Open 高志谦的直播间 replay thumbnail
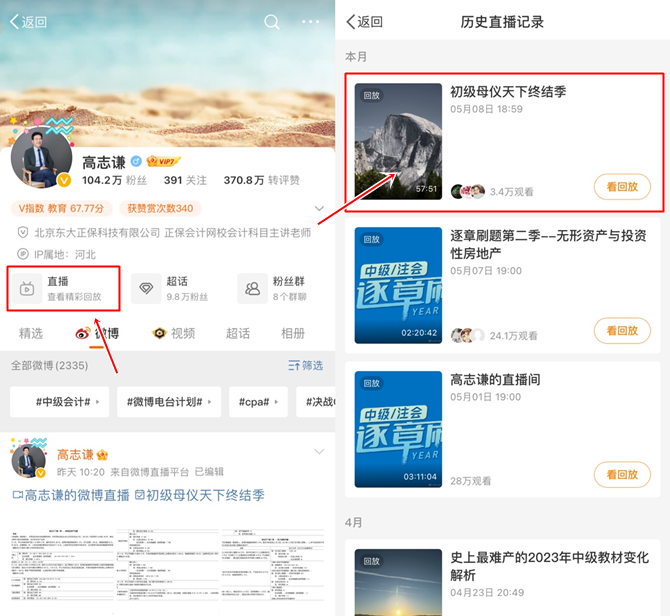Viewport: 670px width, 616px height. click(x=398, y=429)
